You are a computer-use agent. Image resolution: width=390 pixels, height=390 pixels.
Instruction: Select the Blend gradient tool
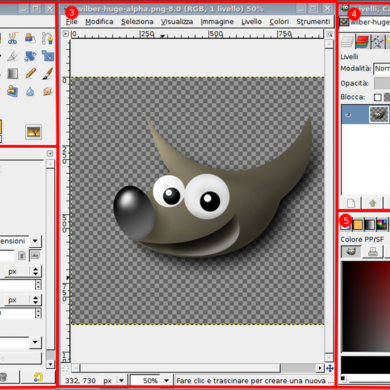pyautogui.click(x=12, y=74)
